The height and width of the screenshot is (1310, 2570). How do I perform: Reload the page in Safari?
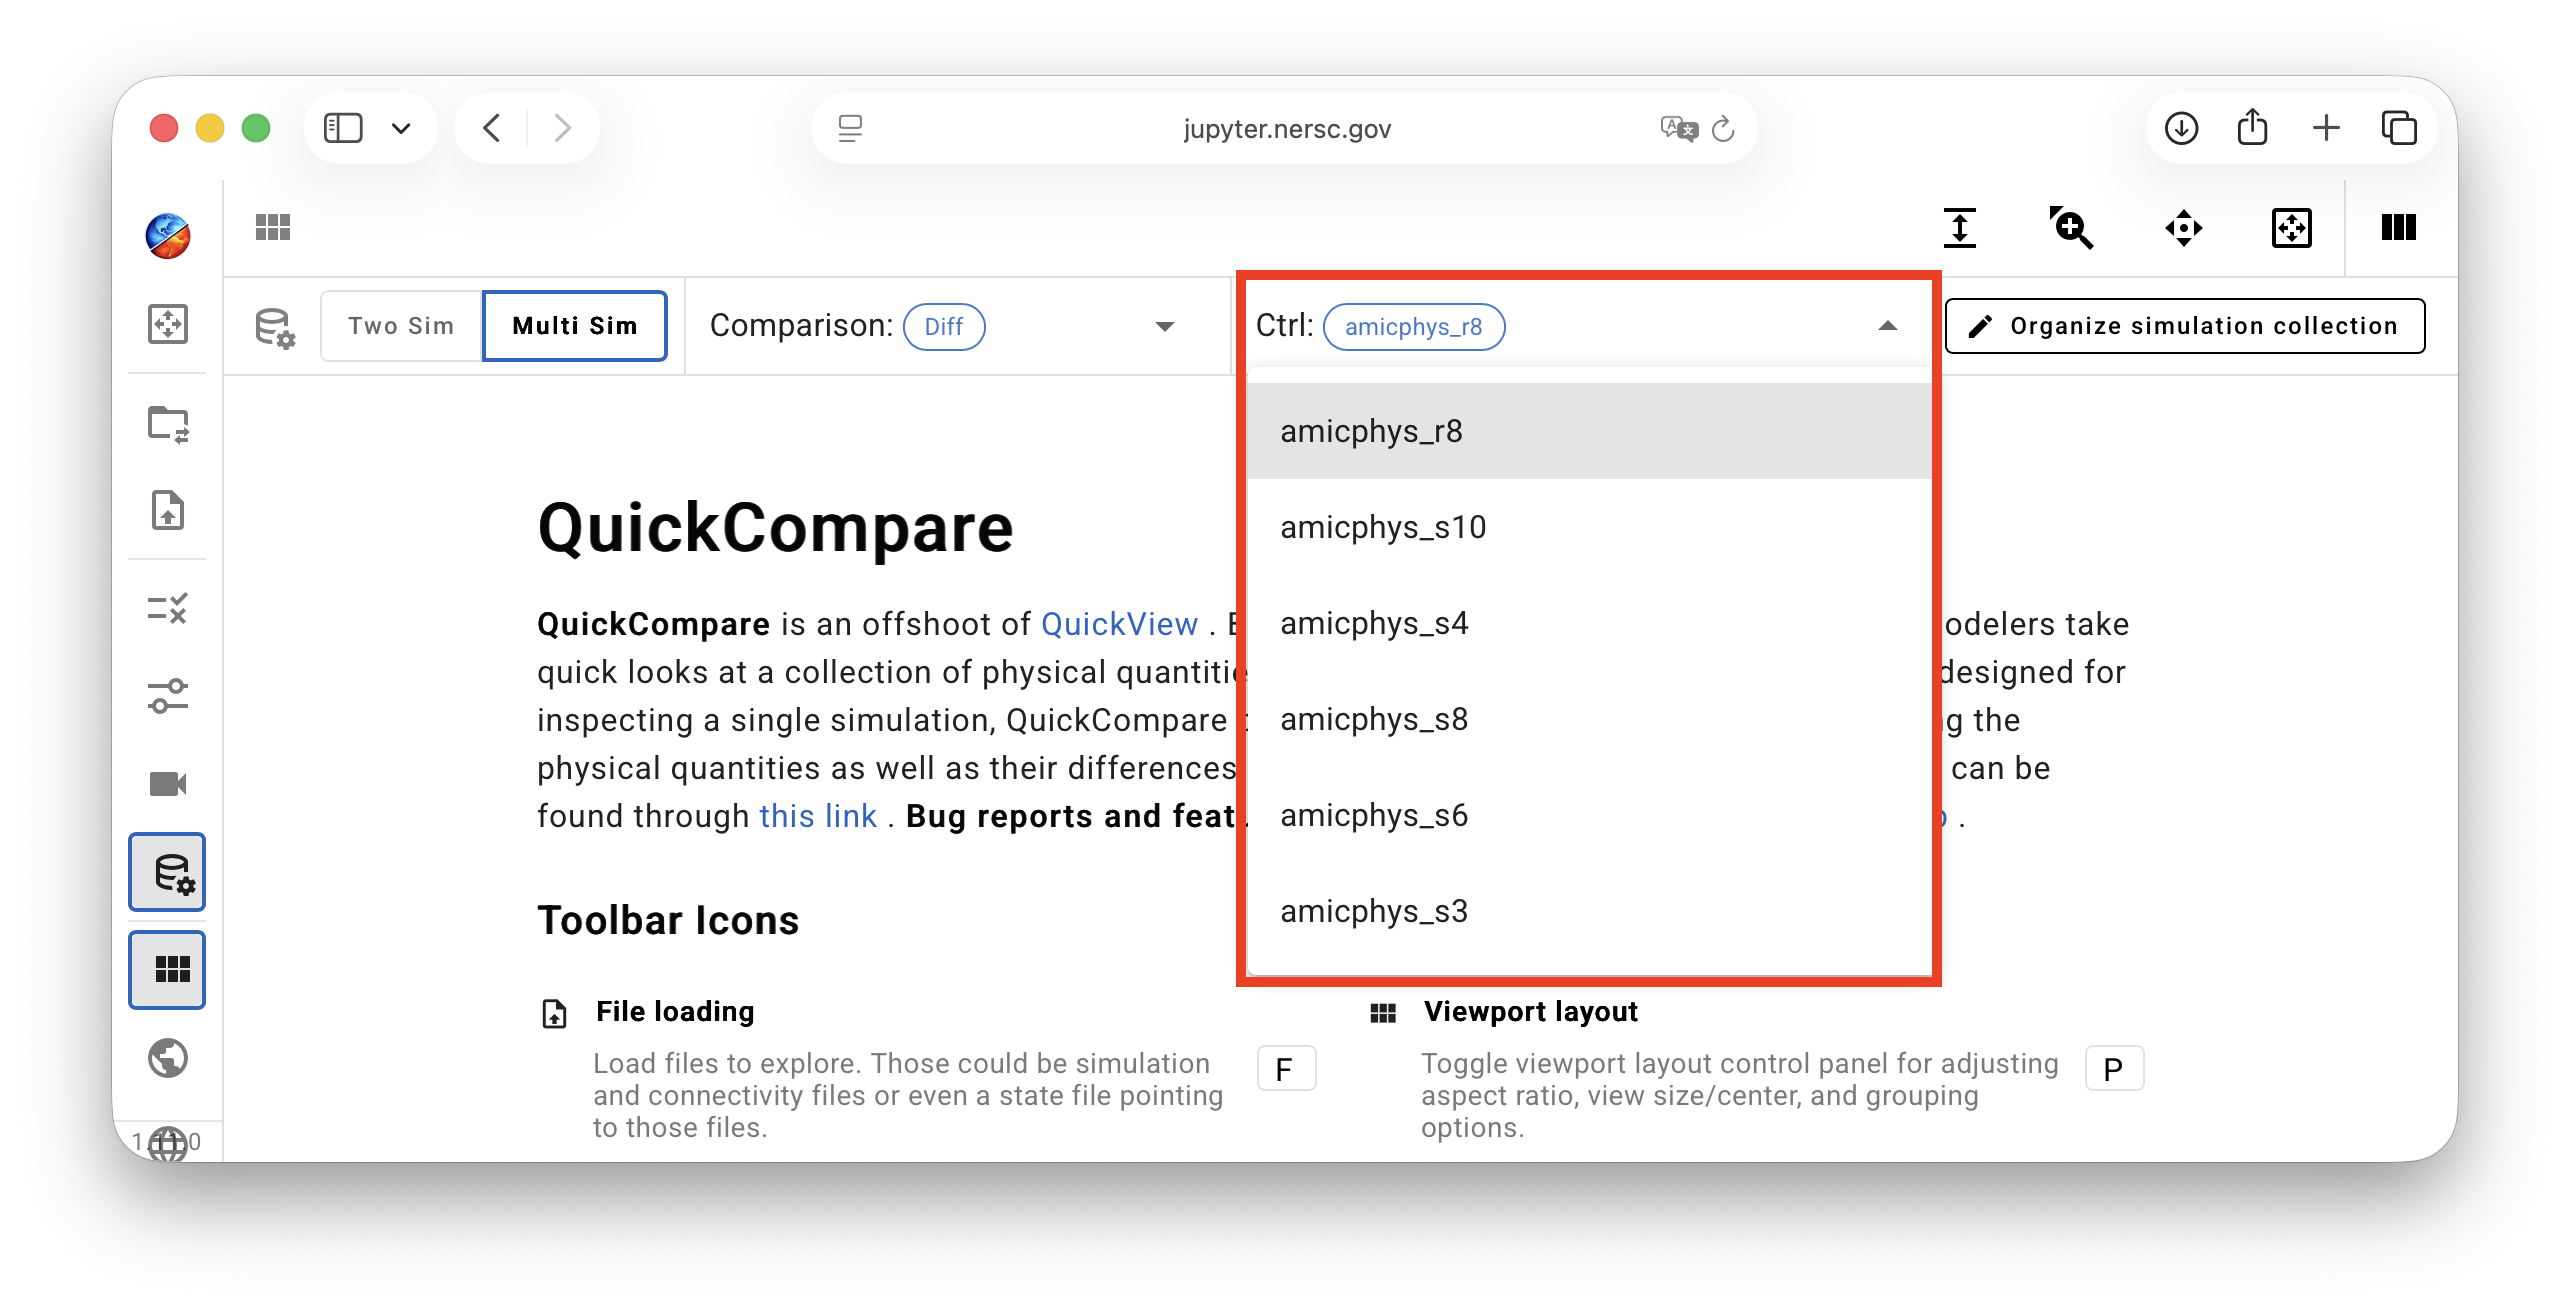pyautogui.click(x=1722, y=129)
